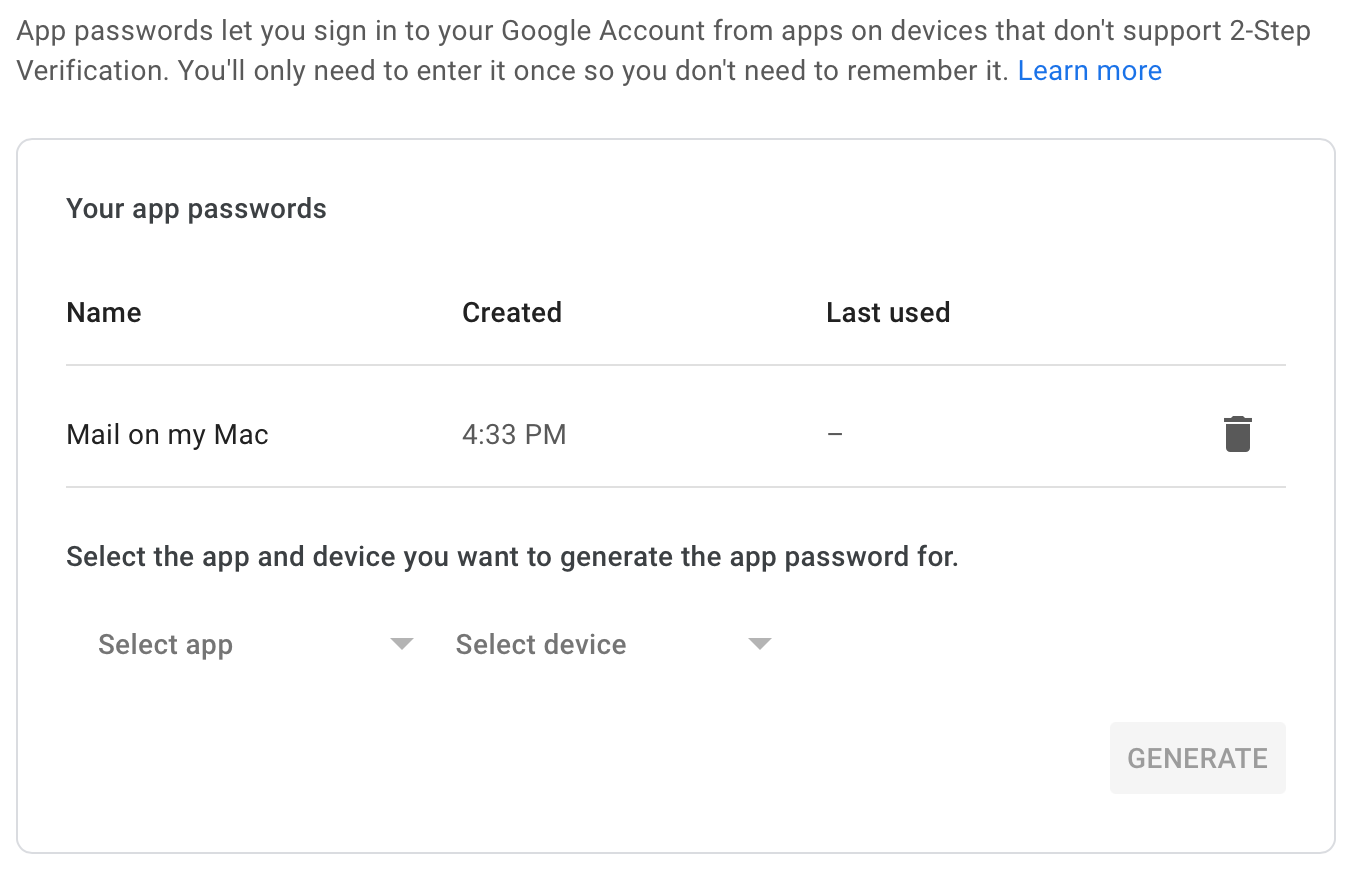This screenshot has height=876, width=1358.
Task: Click the 4:33 PM creation time
Action: click(514, 435)
